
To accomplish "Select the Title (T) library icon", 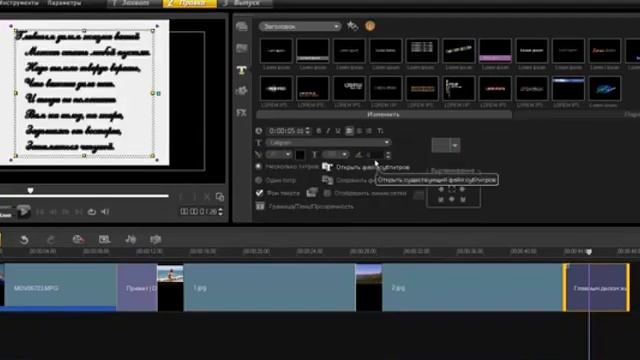I will [x=242, y=70].
